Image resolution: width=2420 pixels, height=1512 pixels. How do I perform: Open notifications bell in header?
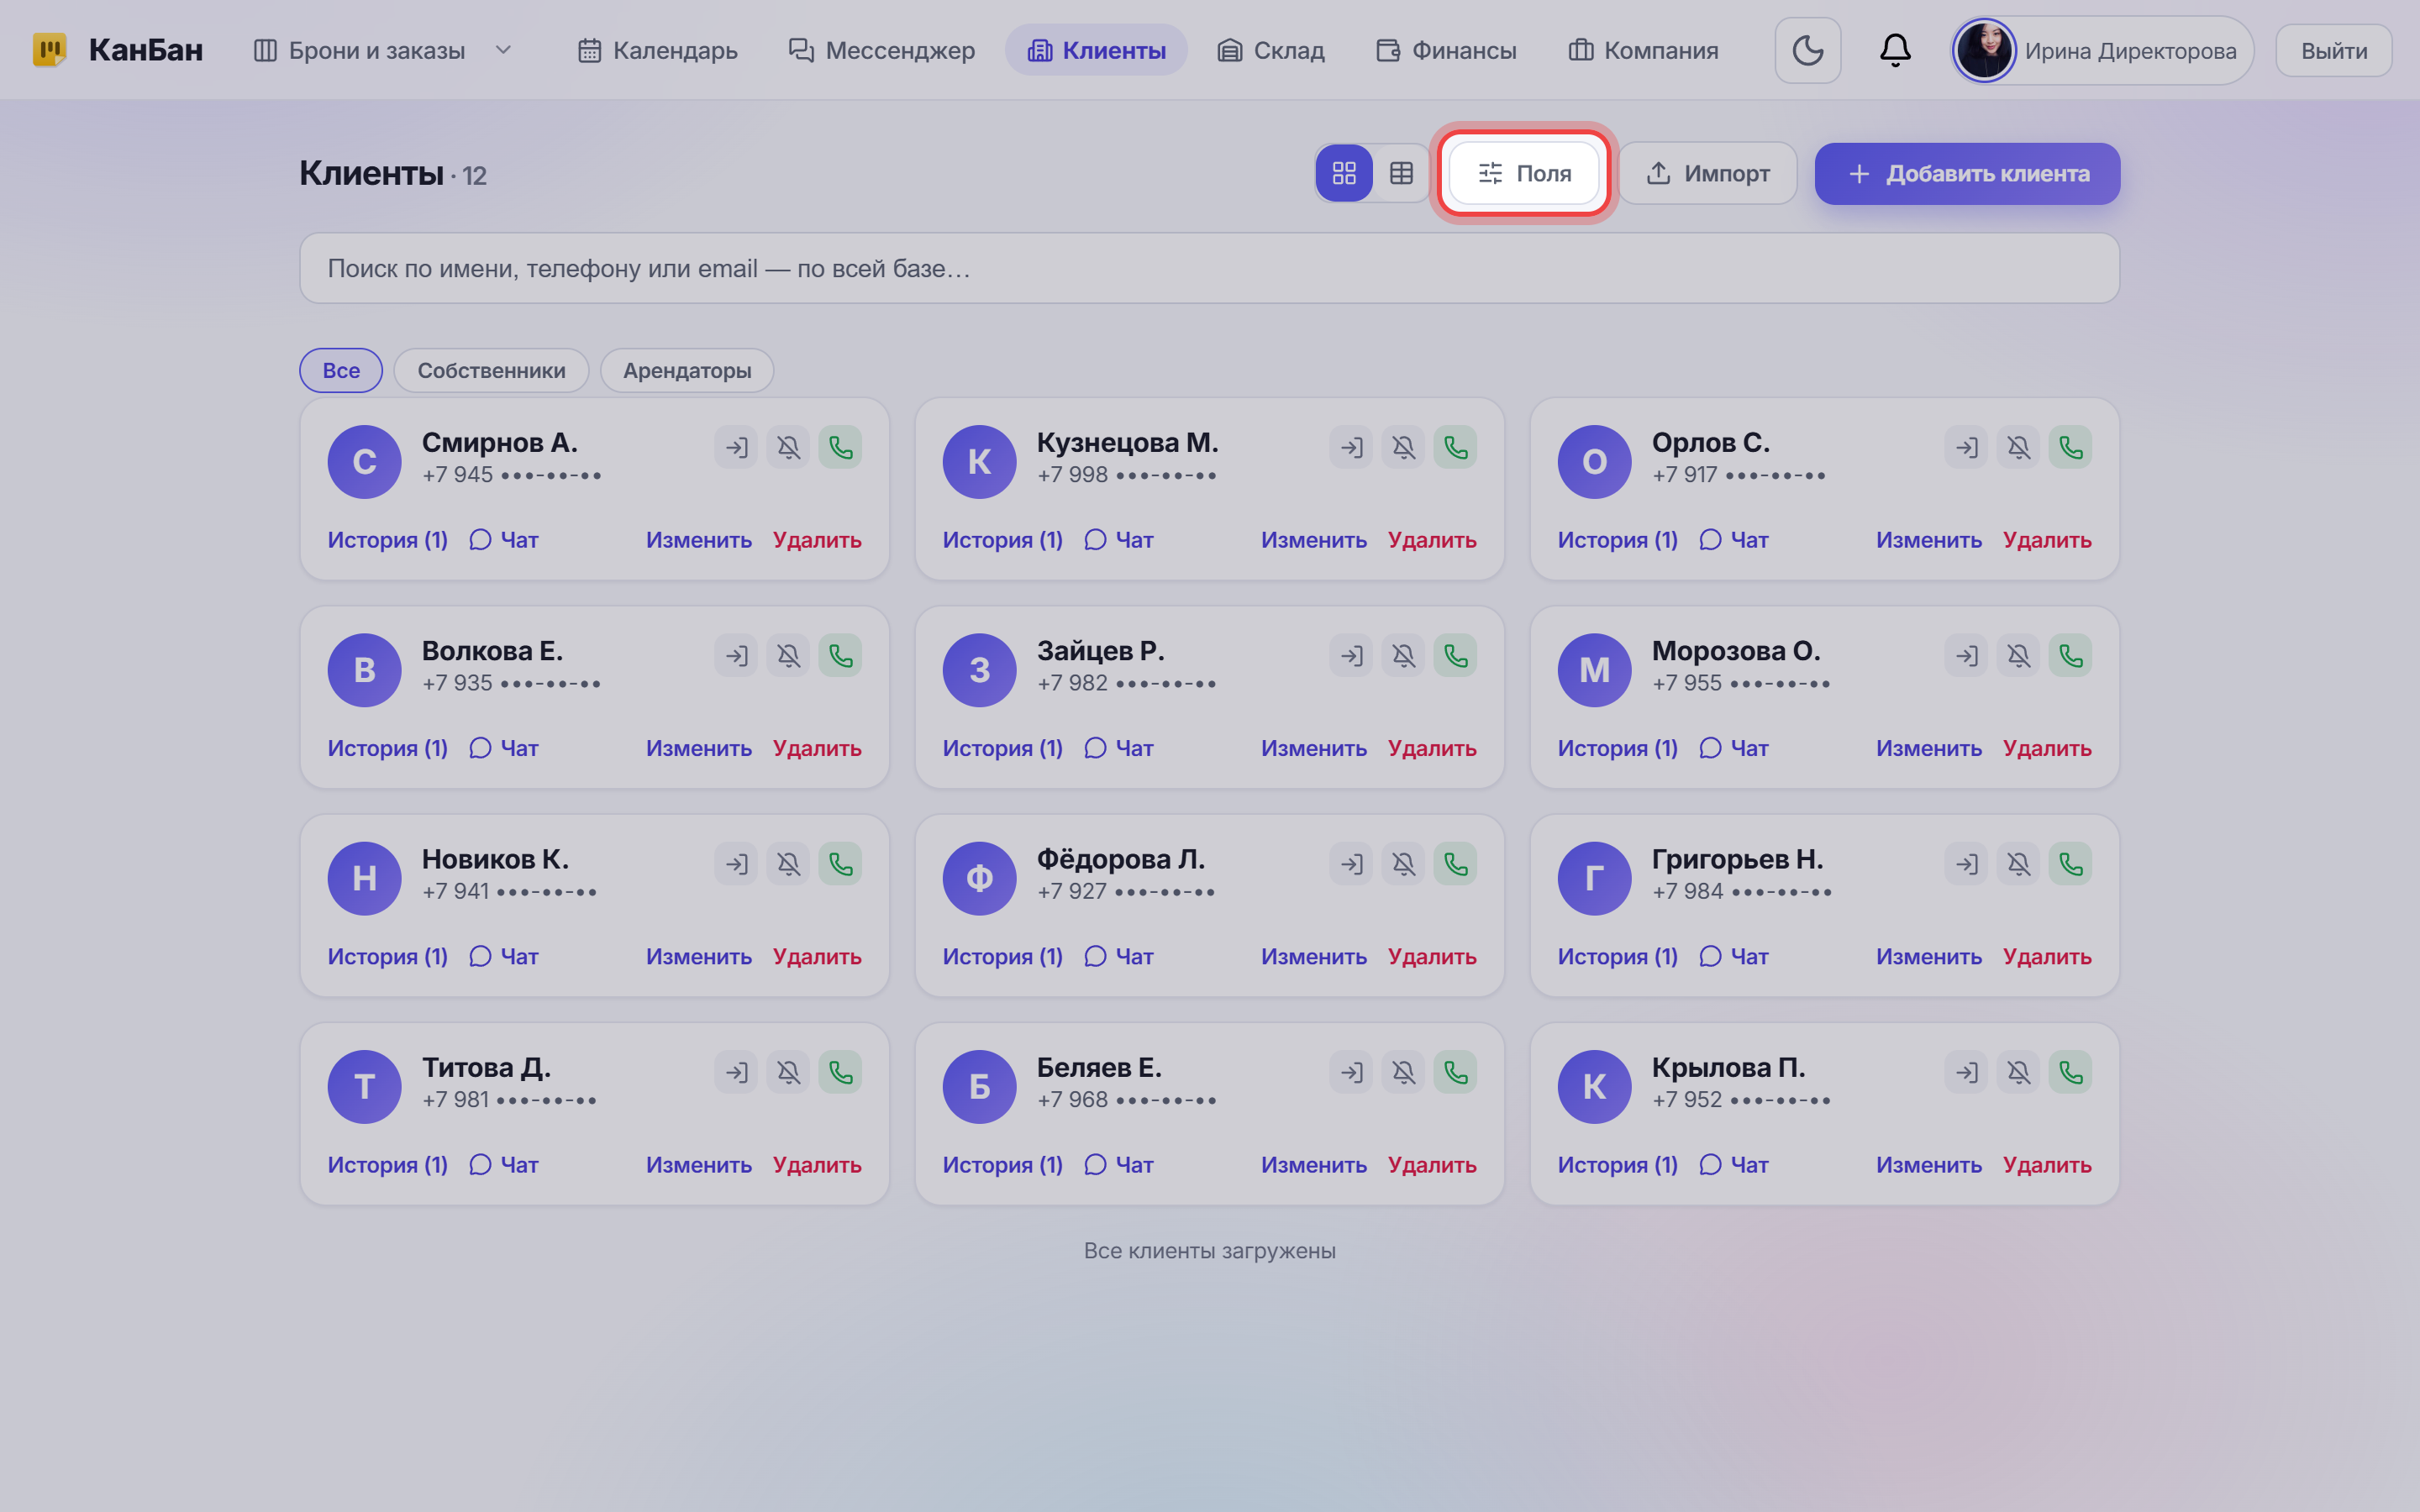click(1895, 50)
